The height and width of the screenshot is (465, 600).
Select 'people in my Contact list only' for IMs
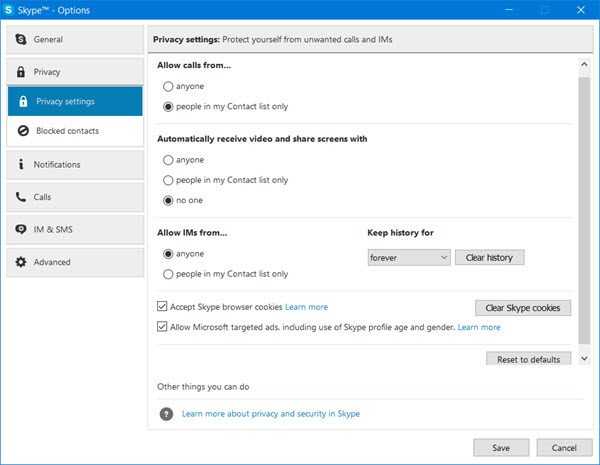pos(168,274)
